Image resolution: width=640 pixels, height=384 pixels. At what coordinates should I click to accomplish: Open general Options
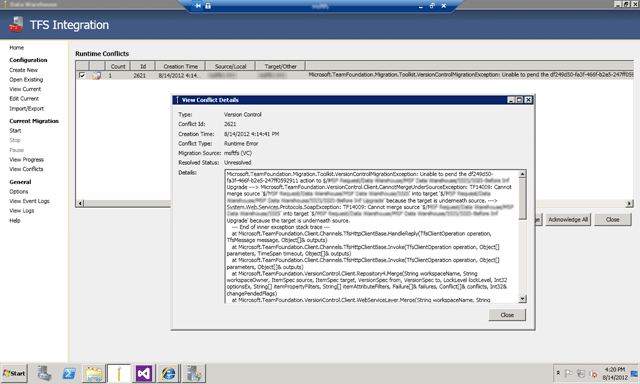click(x=19, y=191)
